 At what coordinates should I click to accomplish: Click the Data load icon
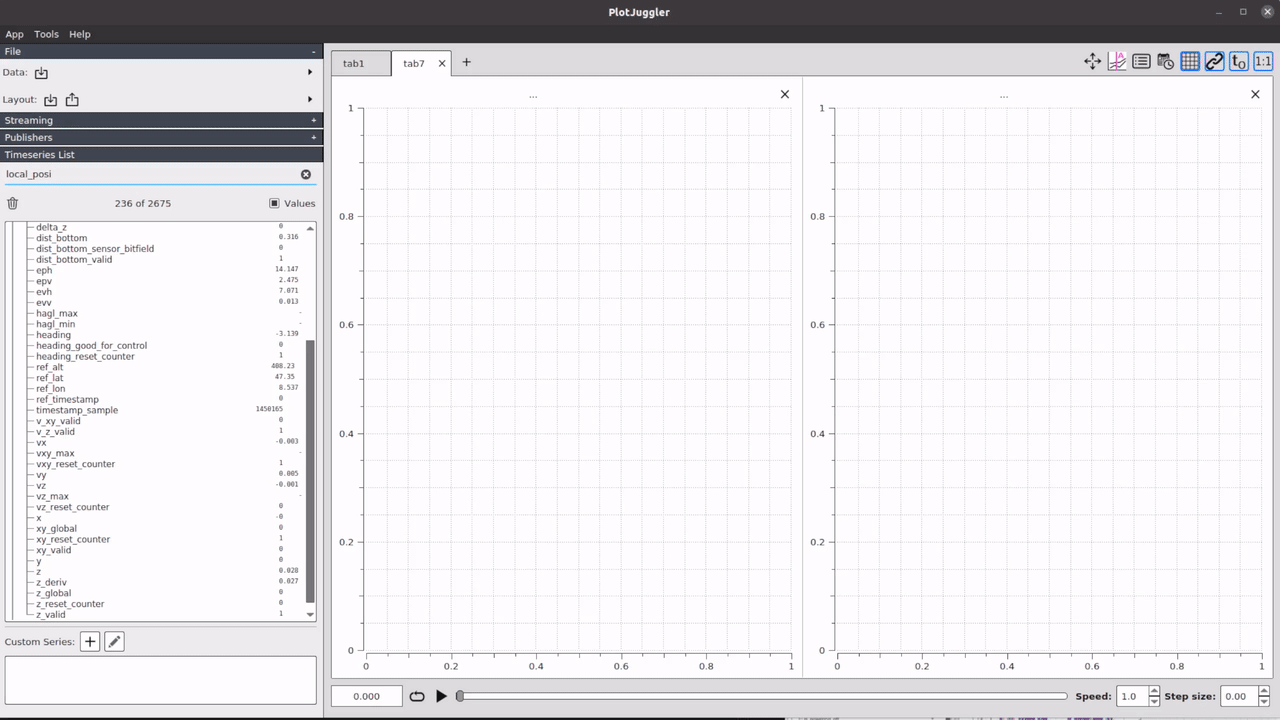pos(40,72)
